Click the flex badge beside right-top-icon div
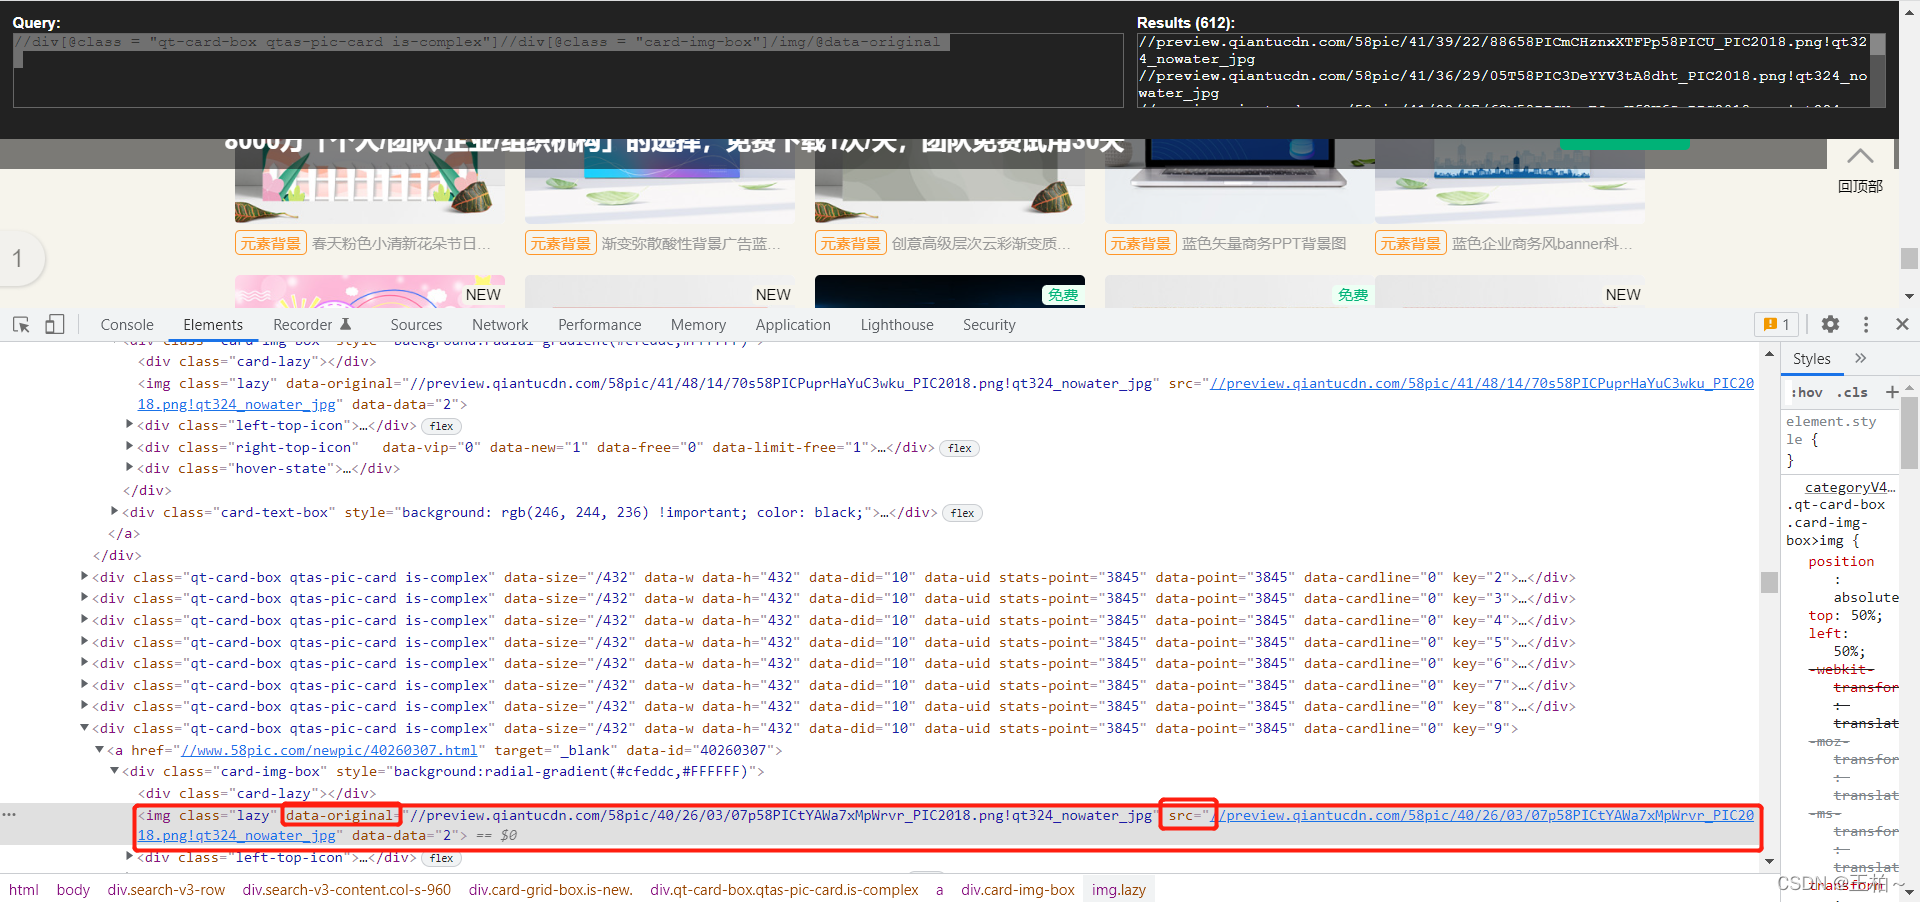 (x=960, y=448)
